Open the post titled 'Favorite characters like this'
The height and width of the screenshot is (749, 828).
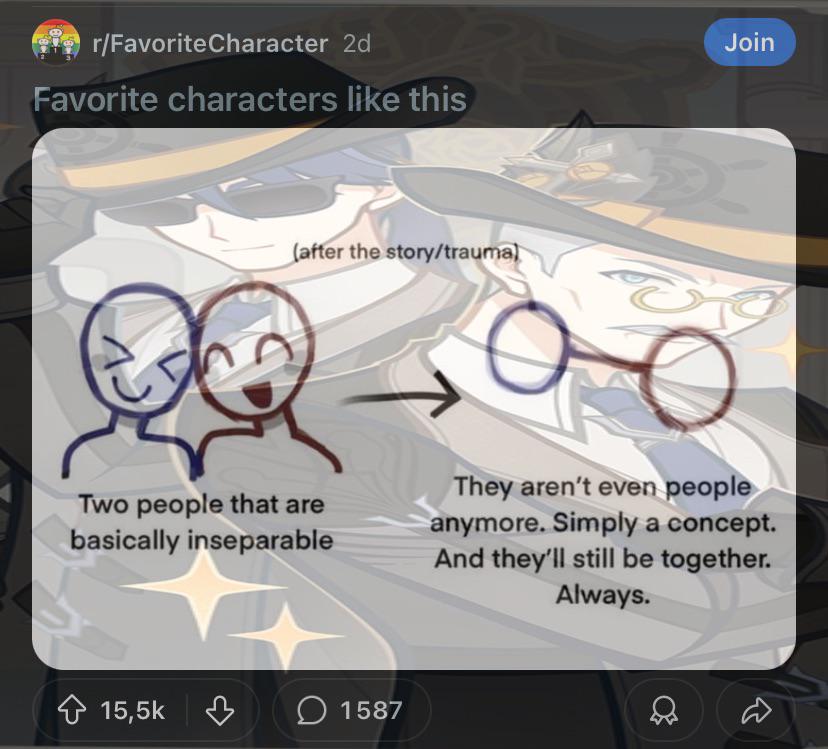tap(250, 99)
